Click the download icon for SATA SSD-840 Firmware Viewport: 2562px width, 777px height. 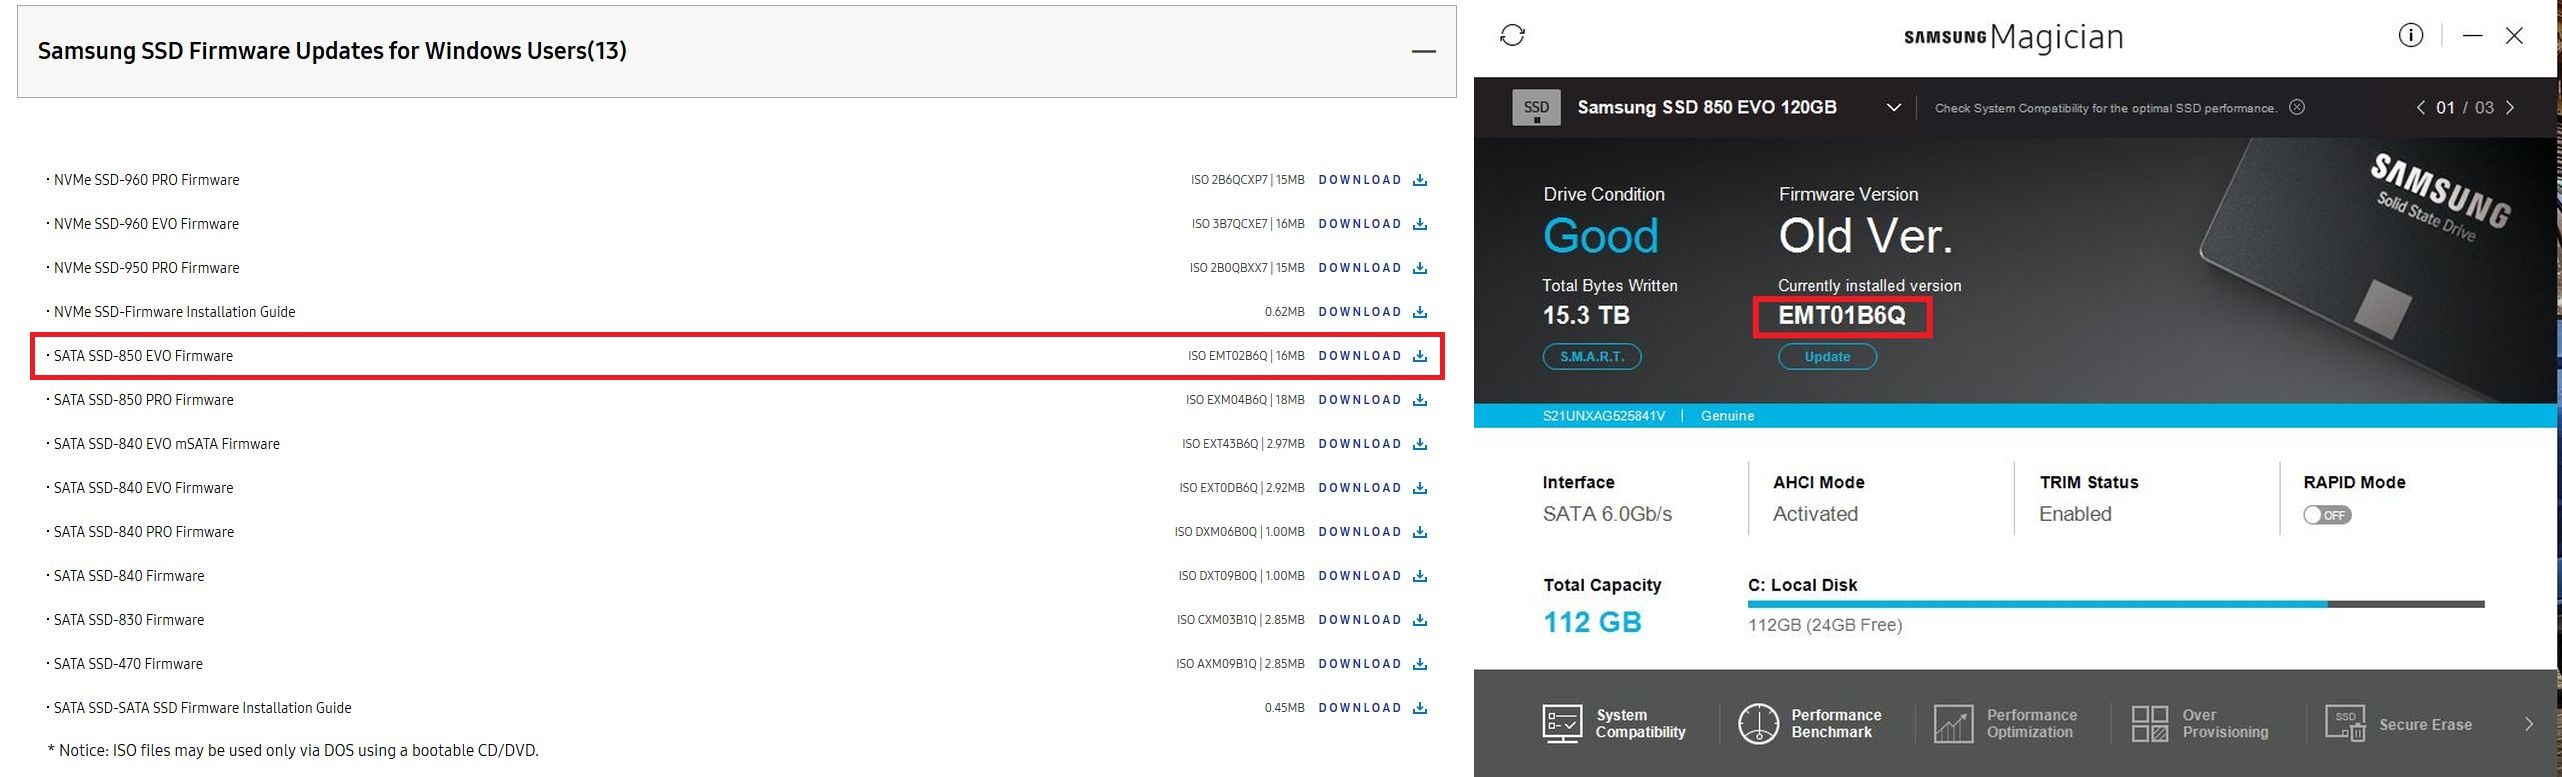coord(1420,576)
